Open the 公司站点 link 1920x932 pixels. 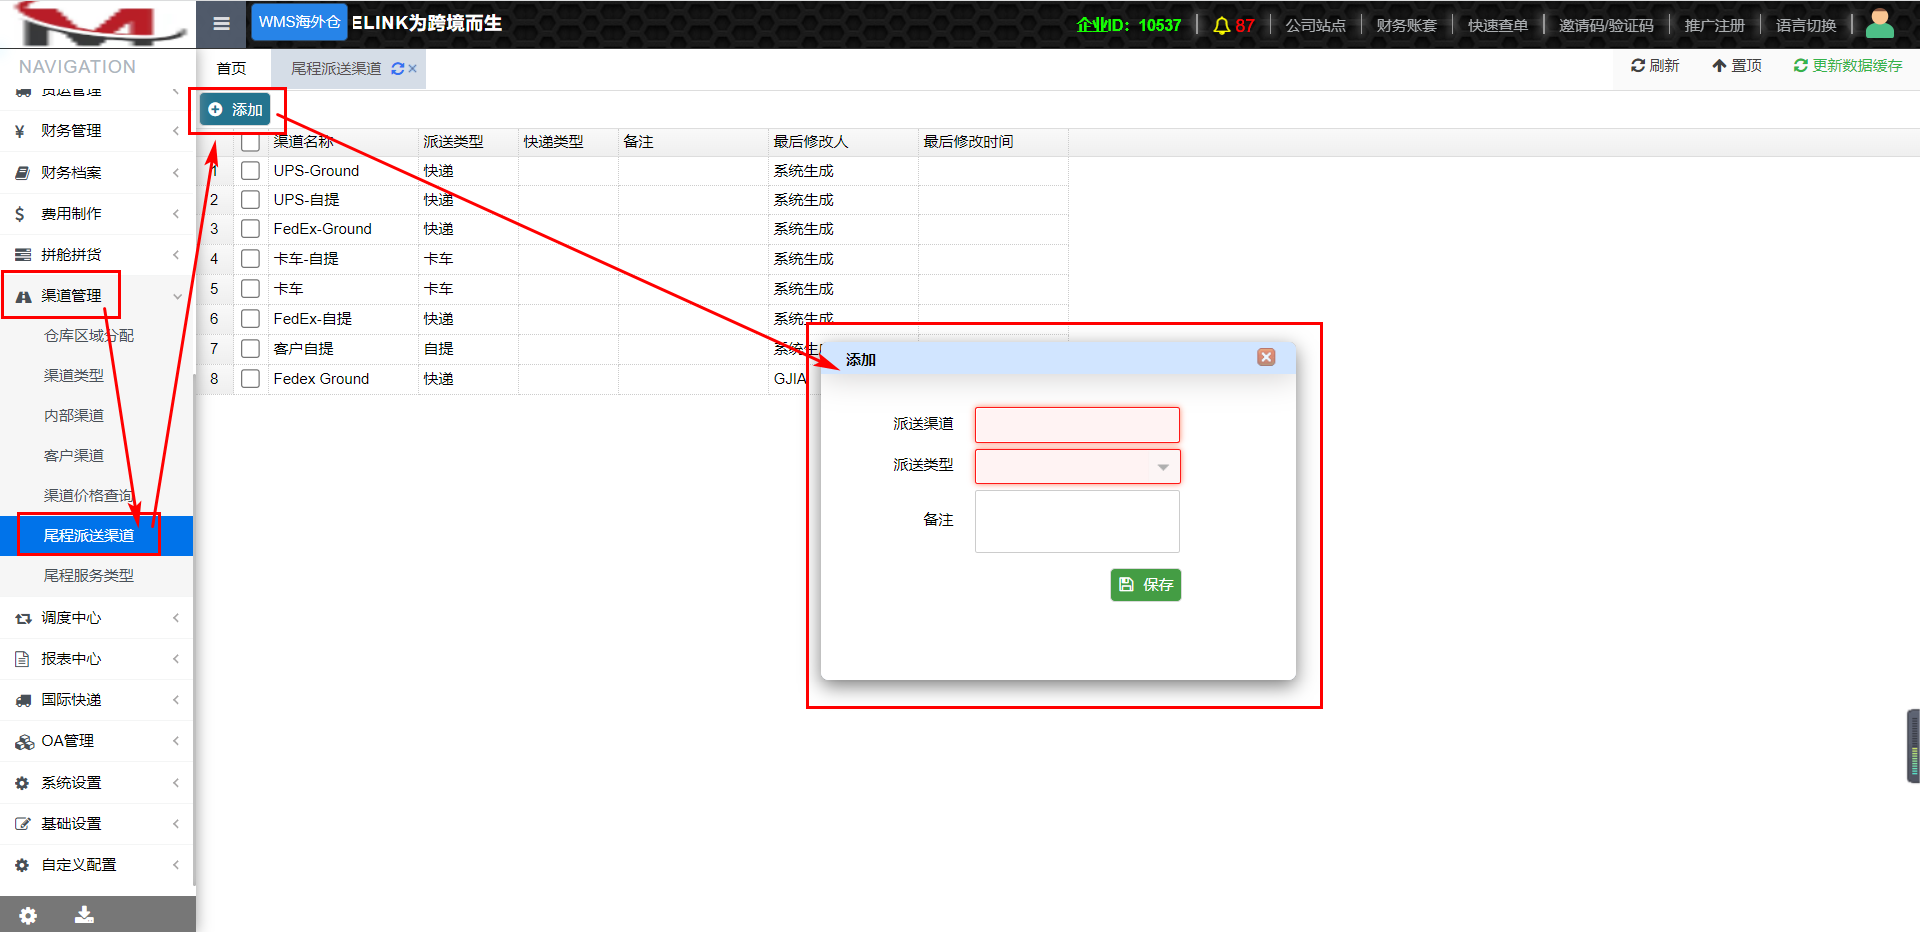pos(1315,25)
